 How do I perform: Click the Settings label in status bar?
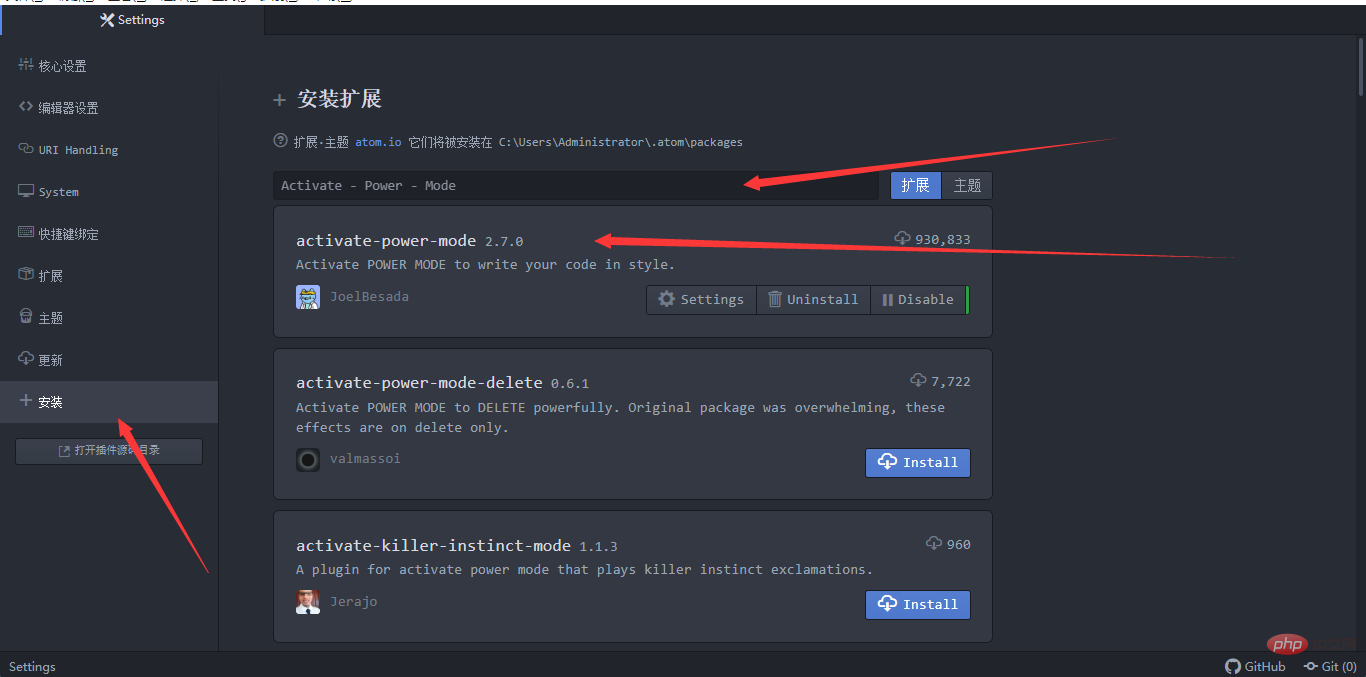[x=32, y=667]
